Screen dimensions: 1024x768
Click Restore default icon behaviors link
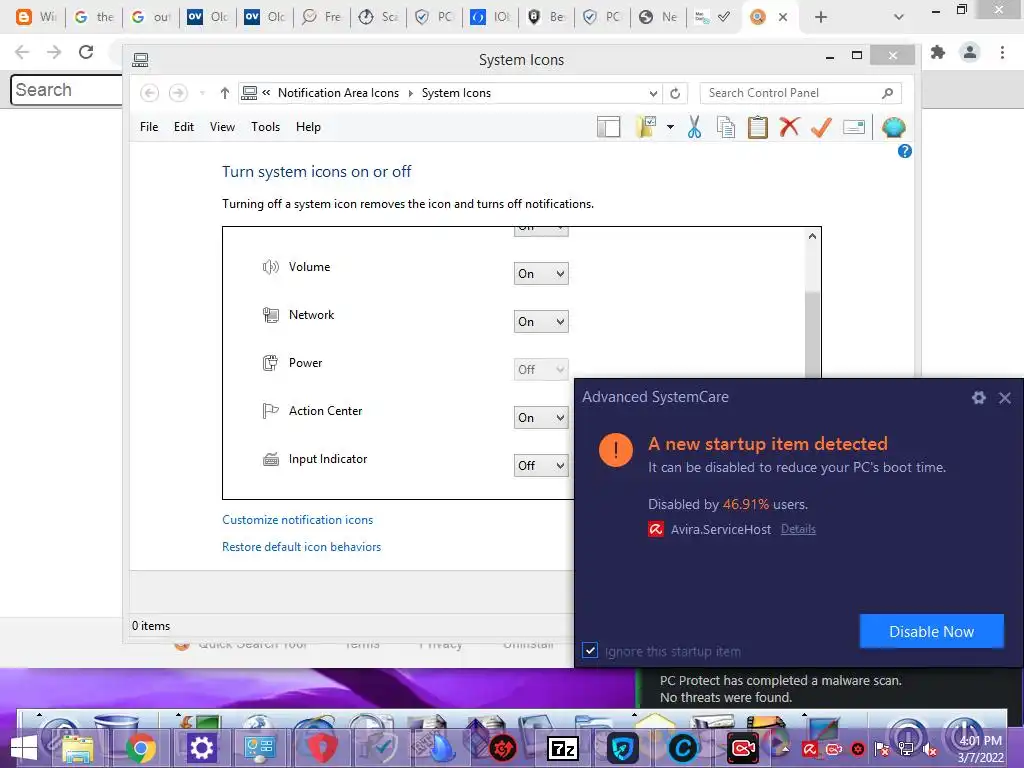[301, 547]
